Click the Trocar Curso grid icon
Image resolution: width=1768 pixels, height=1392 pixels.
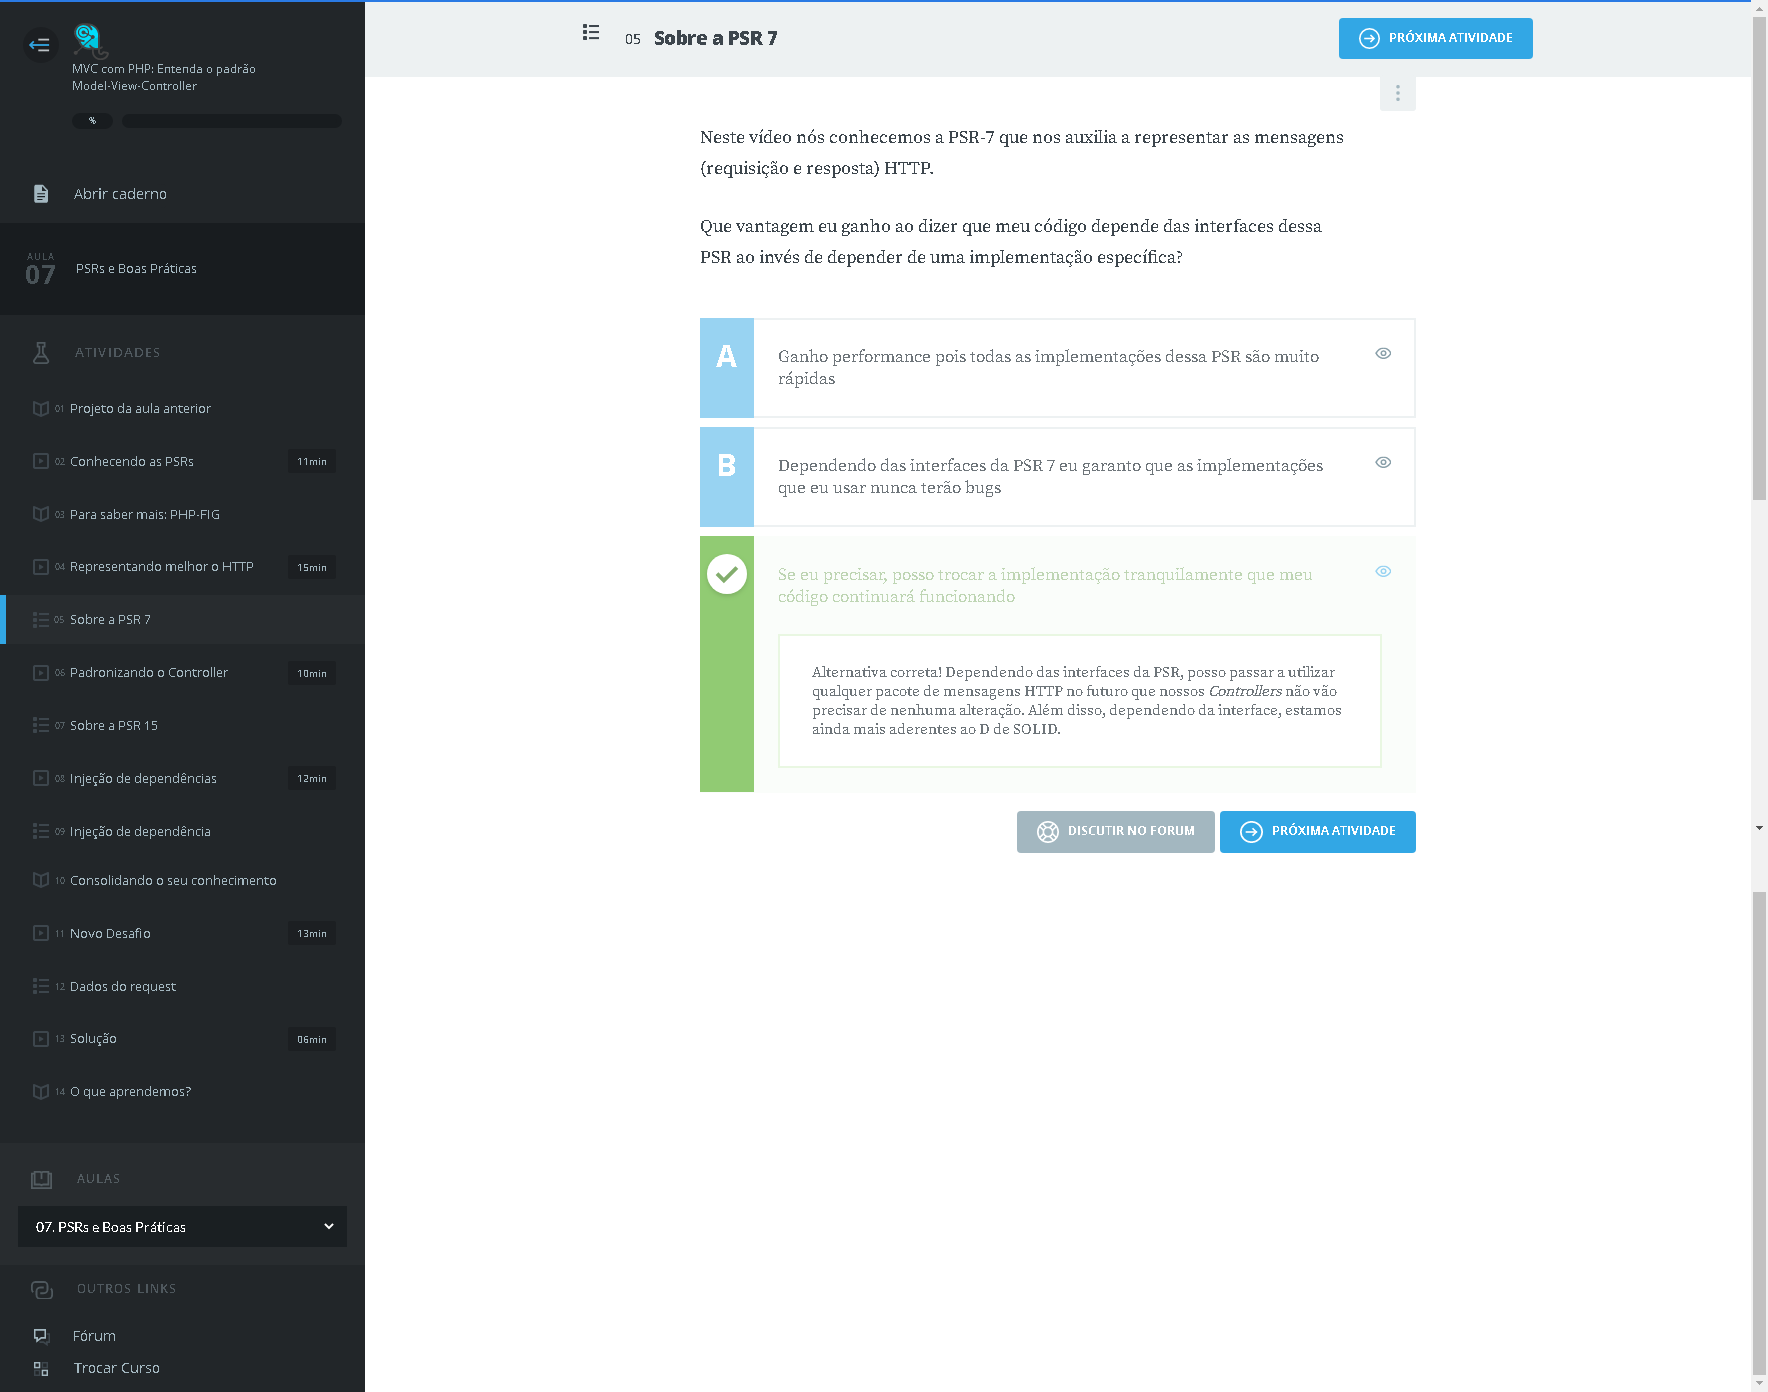41,1368
